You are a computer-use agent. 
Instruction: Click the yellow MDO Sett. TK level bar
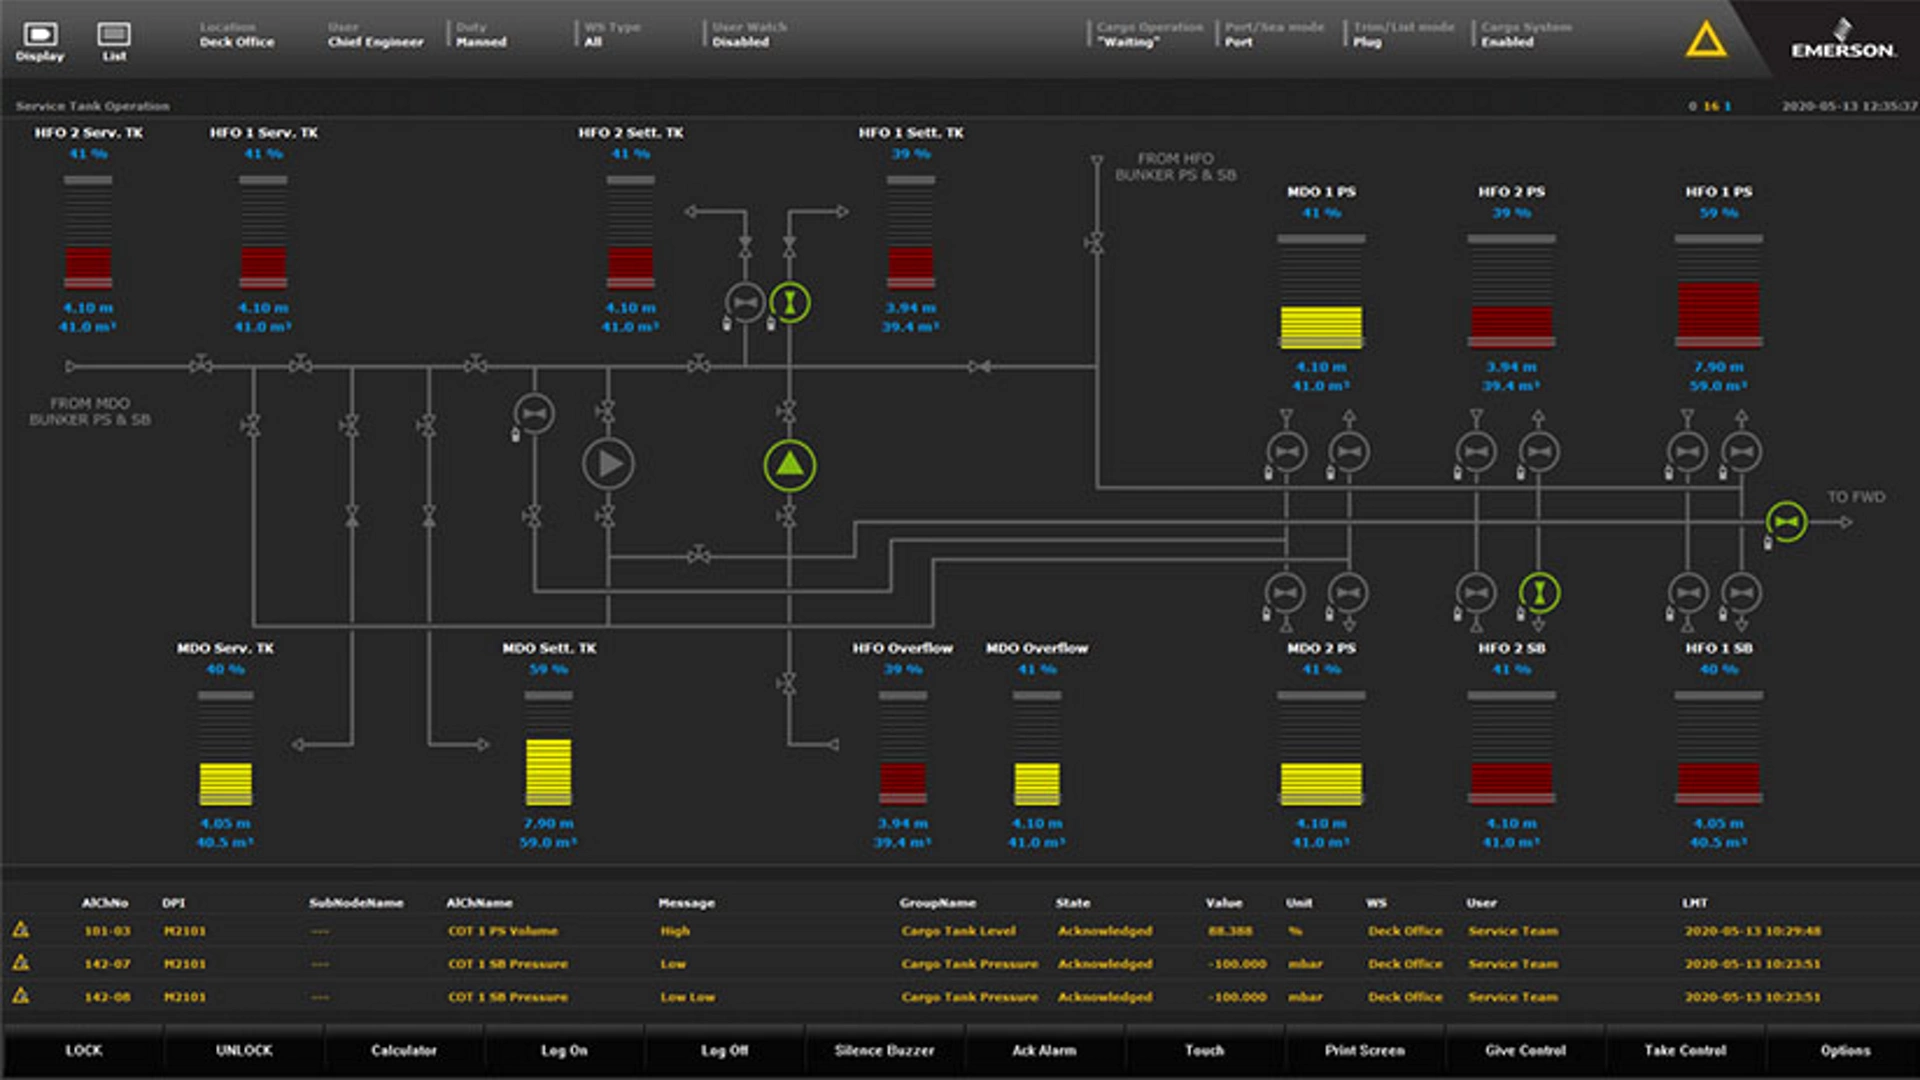(548, 771)
